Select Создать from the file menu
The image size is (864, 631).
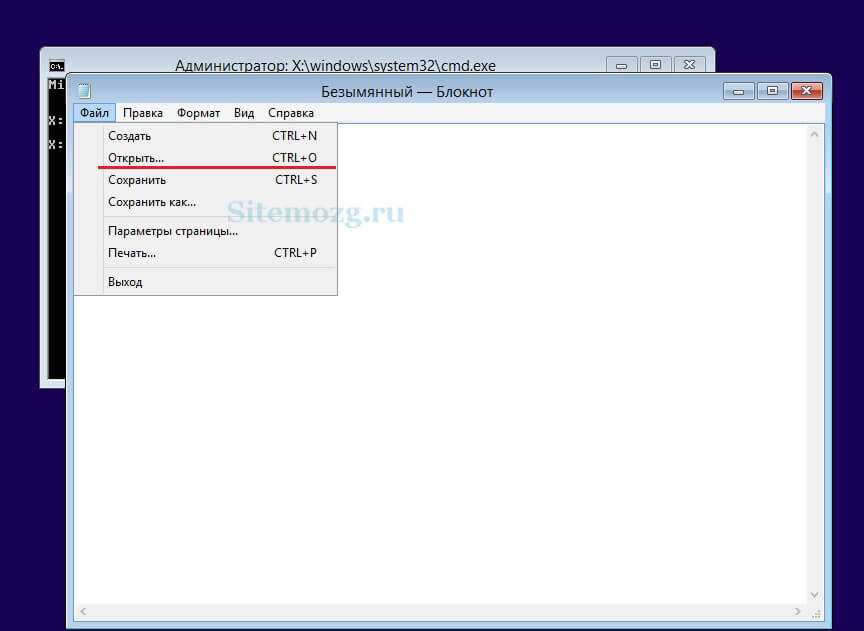point(130,136)
